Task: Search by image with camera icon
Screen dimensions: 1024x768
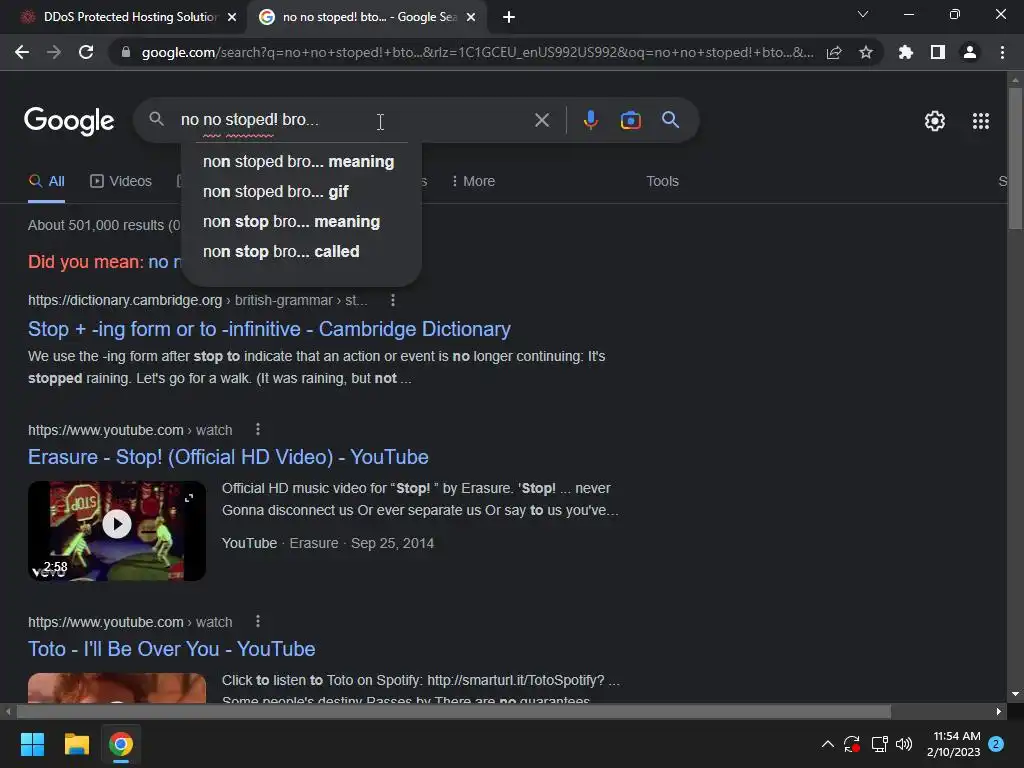Action: tap(630, 120)
